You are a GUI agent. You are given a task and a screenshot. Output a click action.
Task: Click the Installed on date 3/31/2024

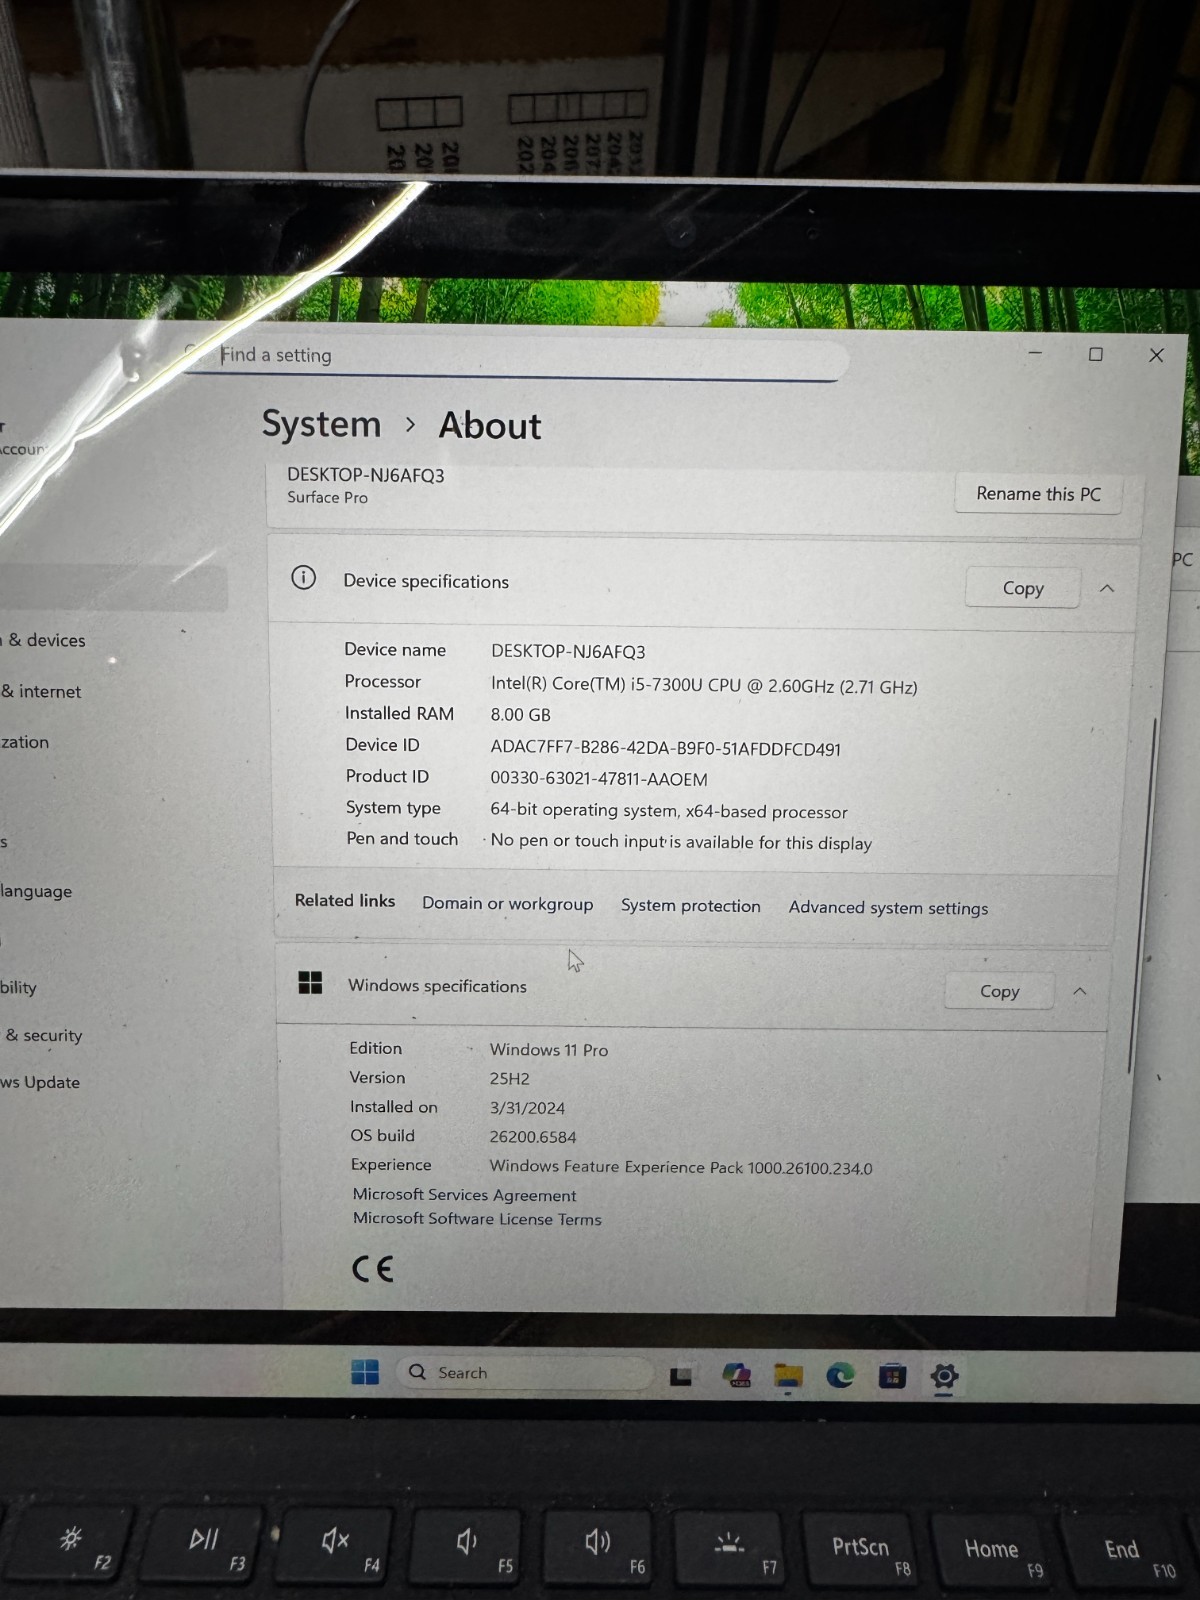[x=527, y=1108]
